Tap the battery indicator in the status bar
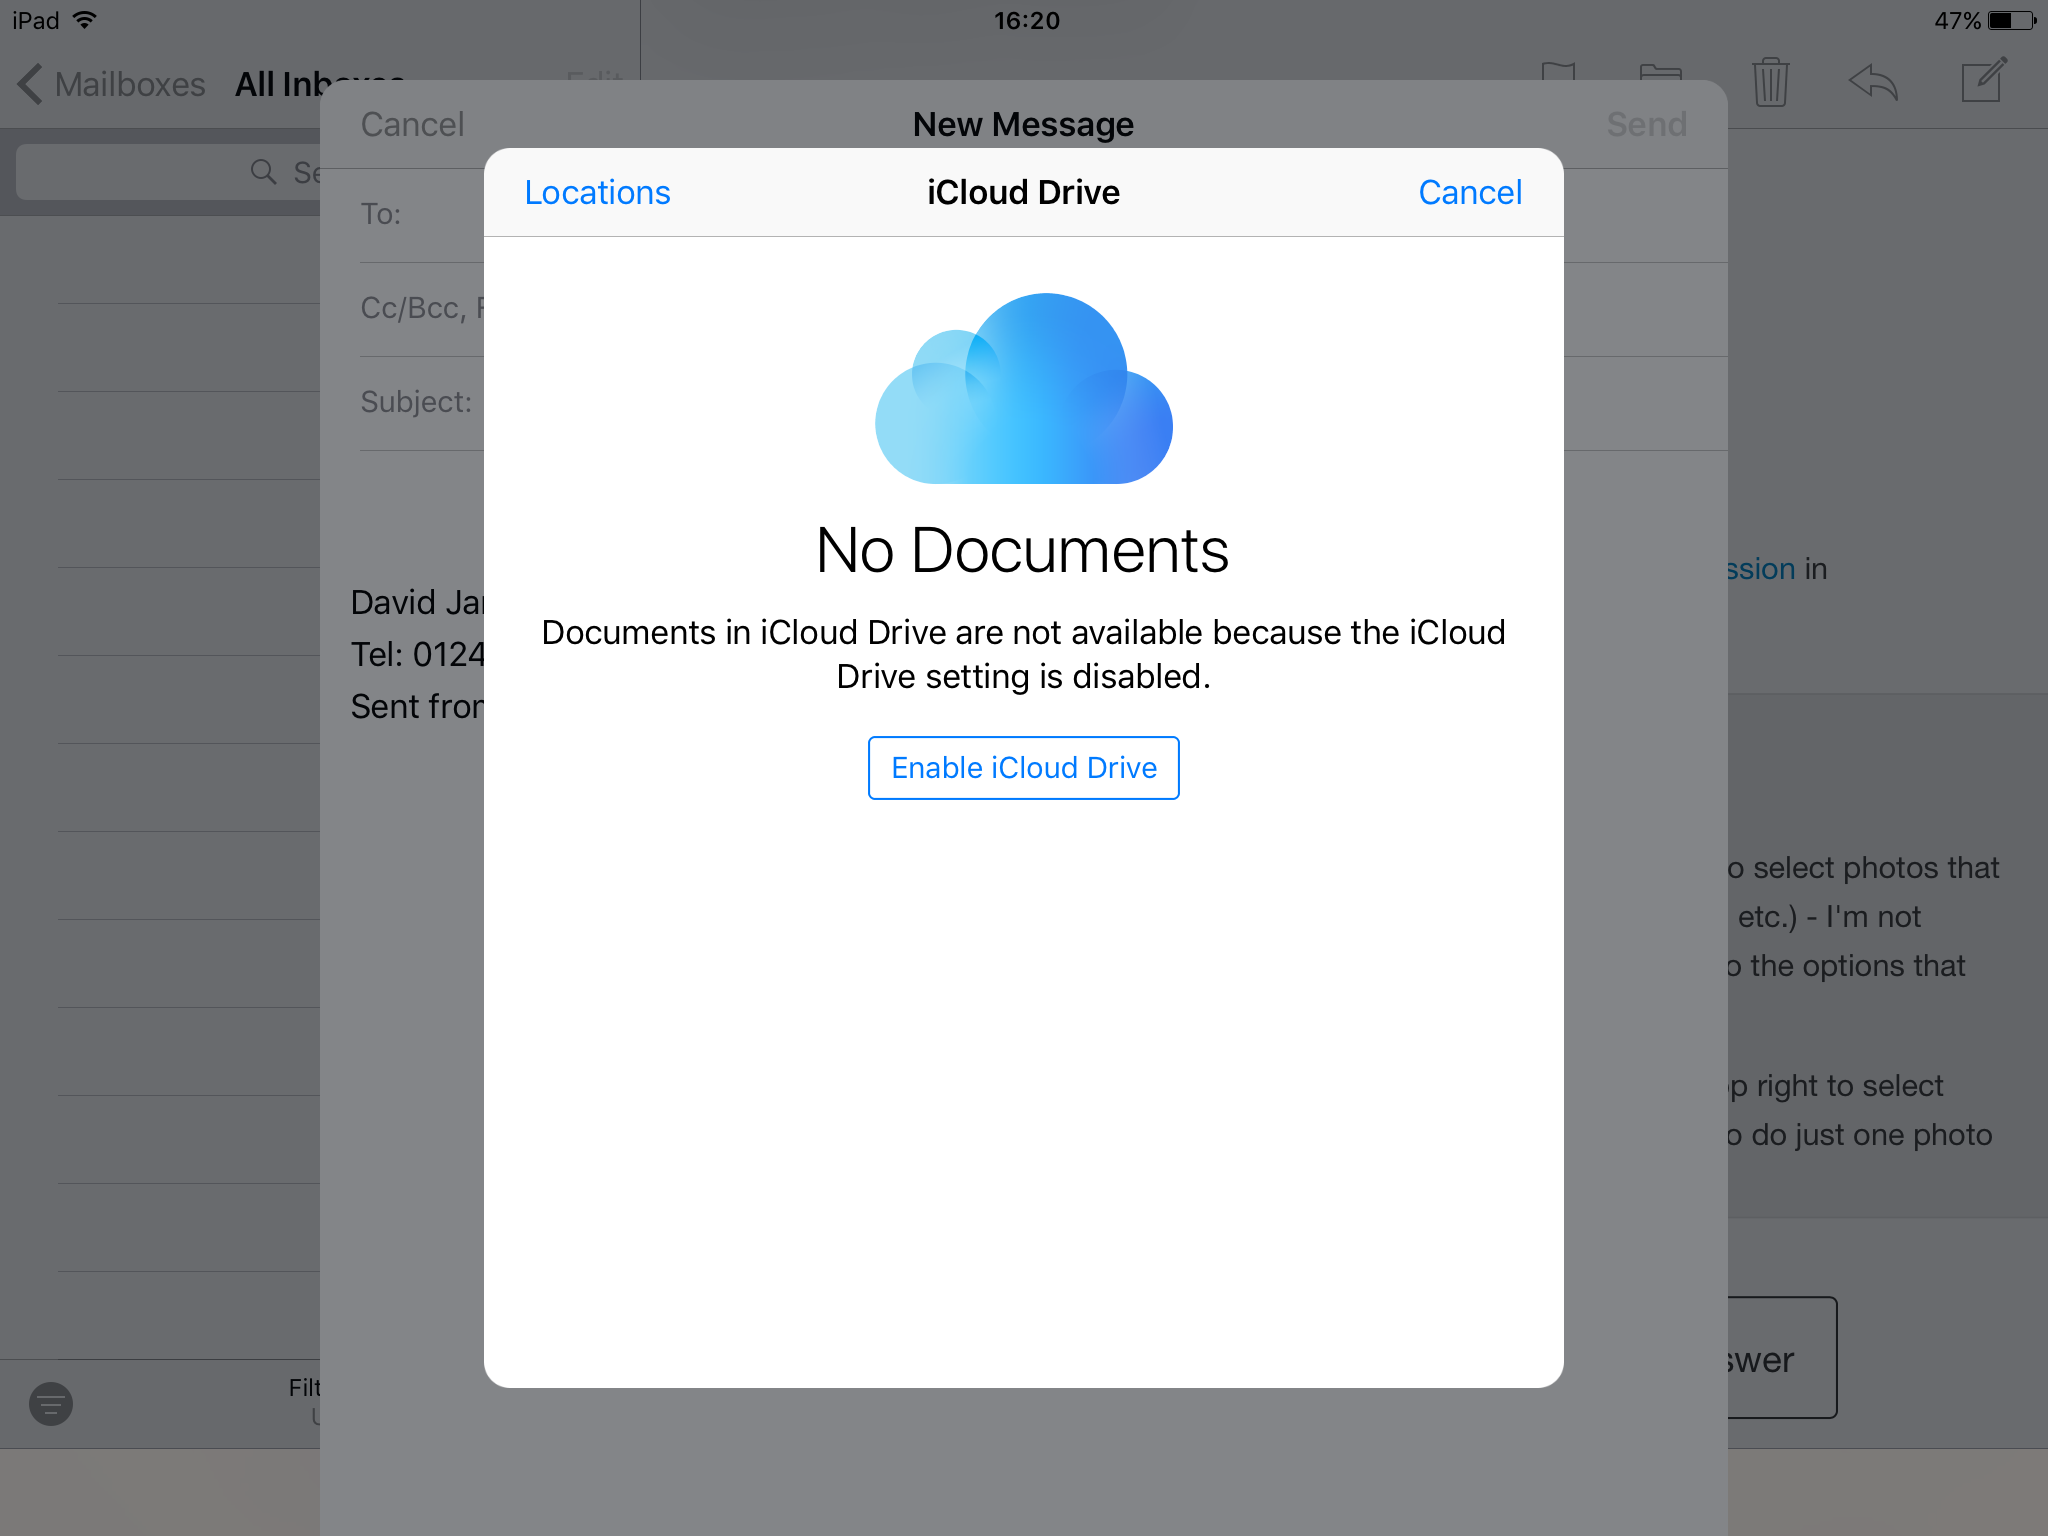The image size is (2048, 1536). pyautogui.click(x=2011, y=20)
